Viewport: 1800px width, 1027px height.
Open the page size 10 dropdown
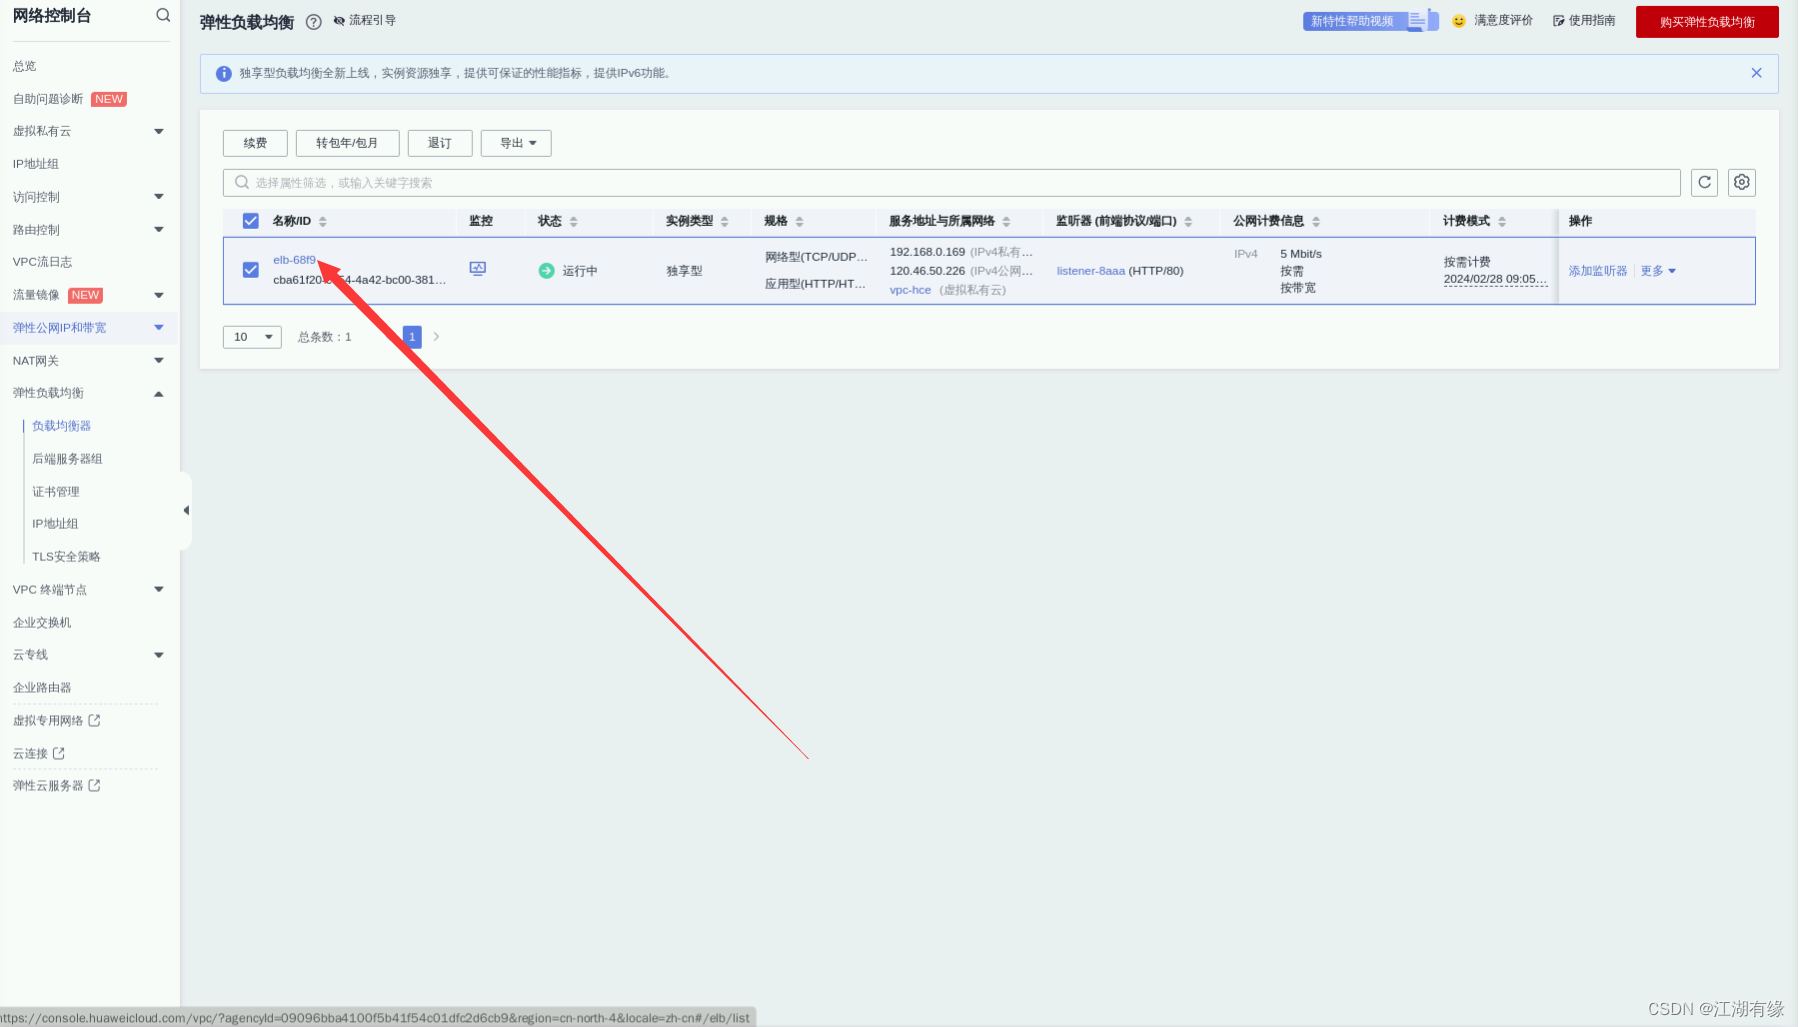click(x=252, y=337)
